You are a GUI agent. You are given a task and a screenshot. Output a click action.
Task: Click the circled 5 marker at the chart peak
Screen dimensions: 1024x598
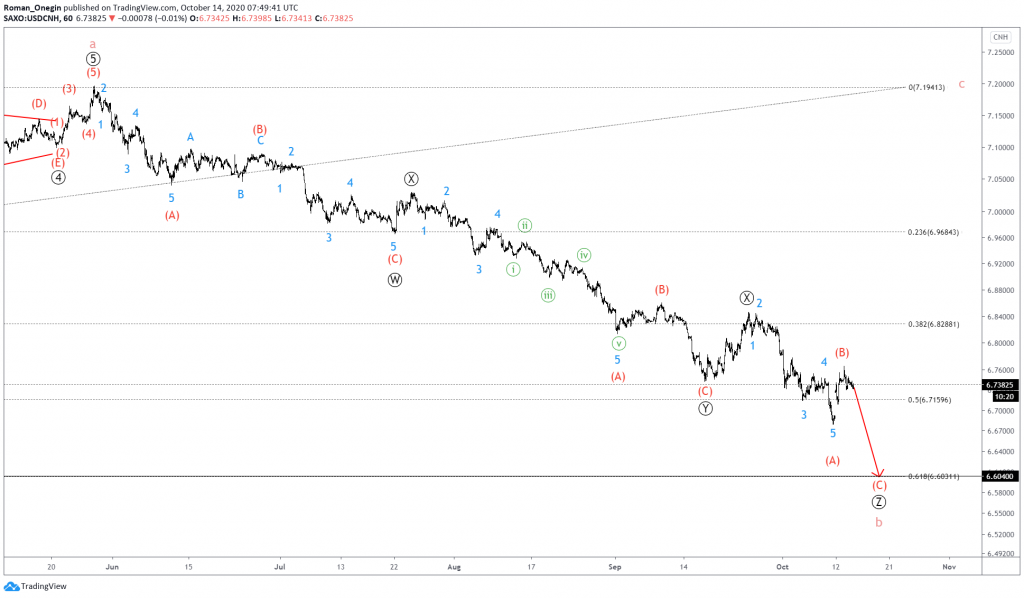point(93,58)
